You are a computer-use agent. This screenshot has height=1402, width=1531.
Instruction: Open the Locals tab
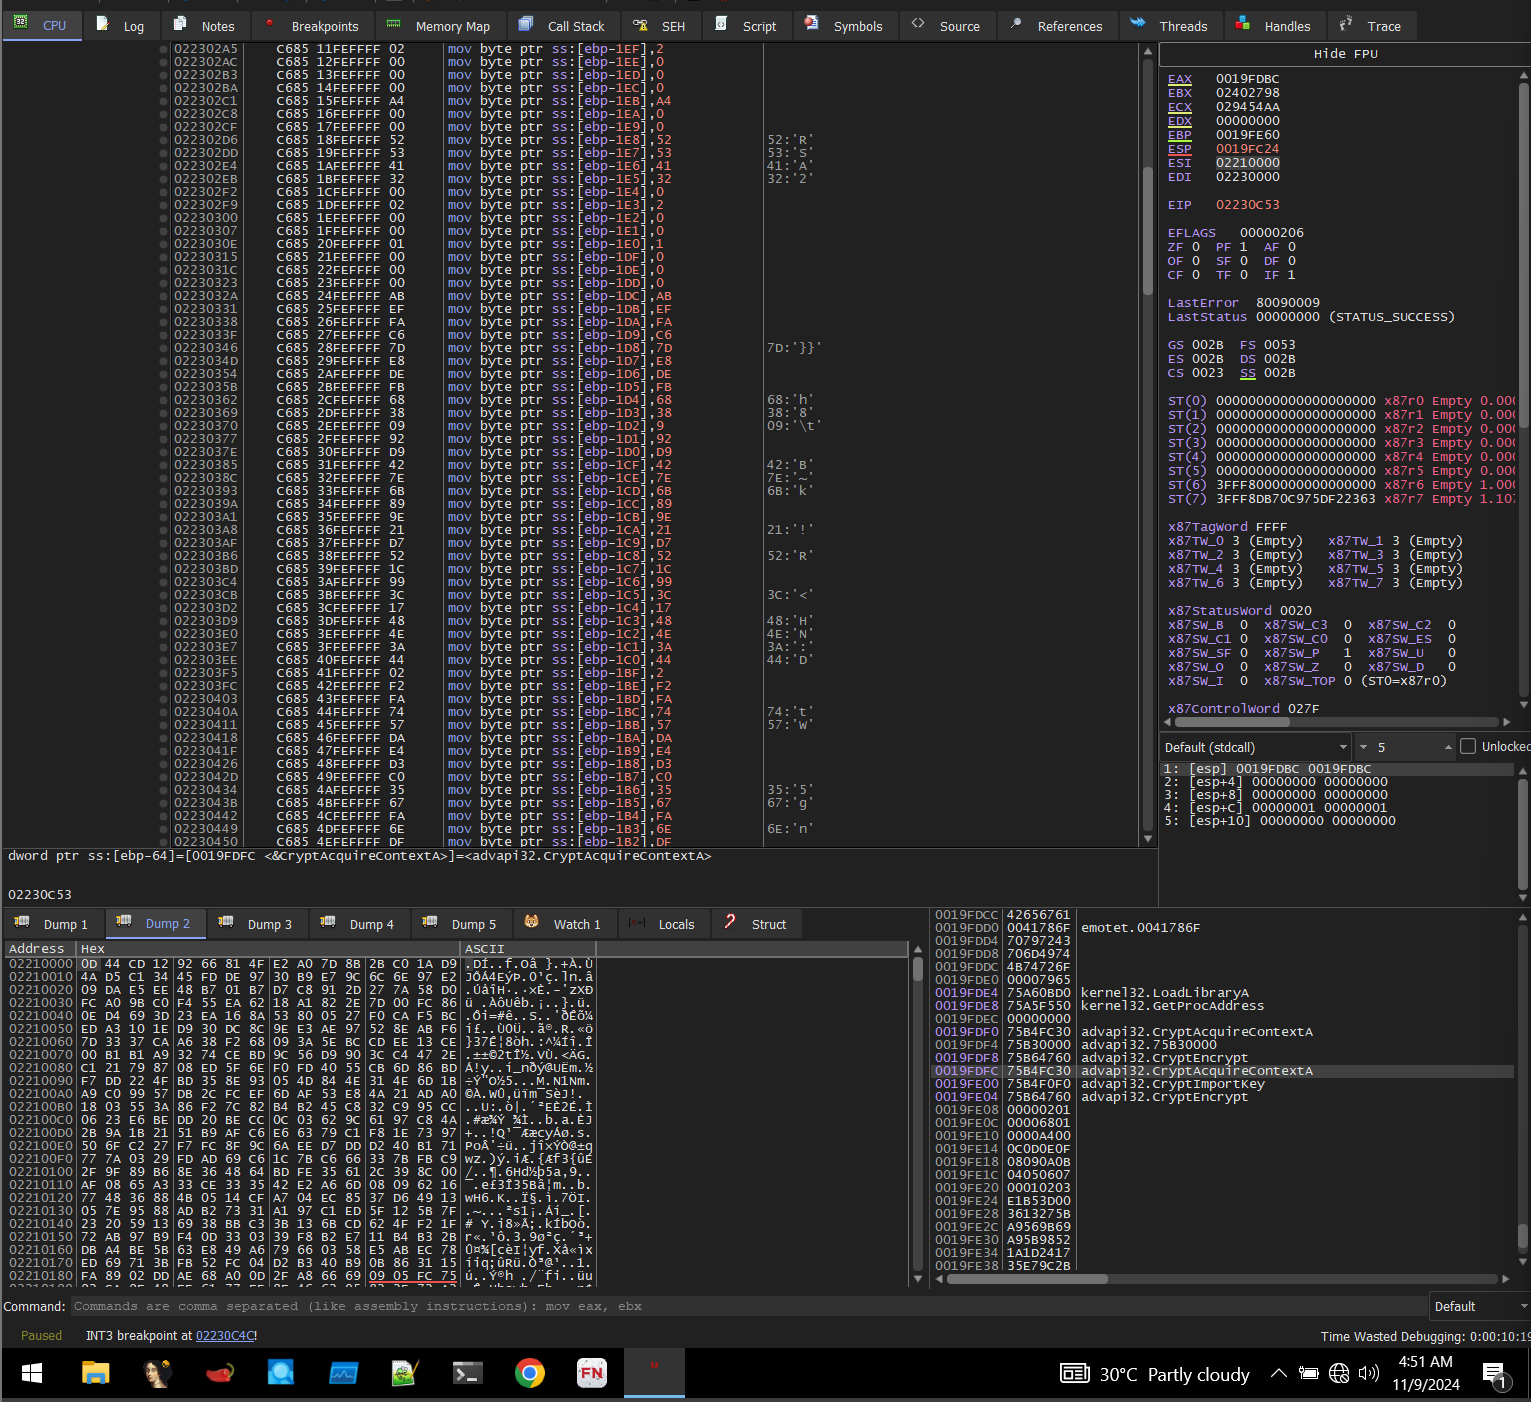click(662, 924)
